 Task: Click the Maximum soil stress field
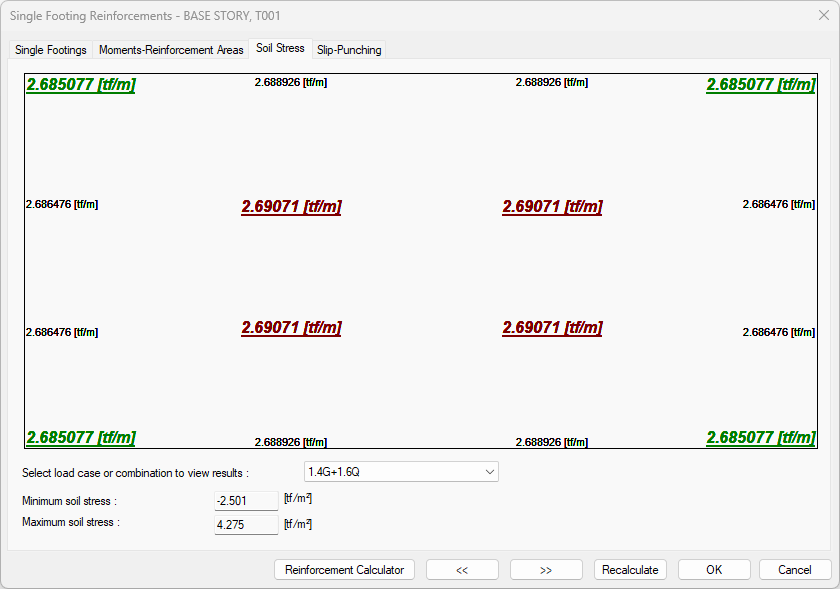246,524
